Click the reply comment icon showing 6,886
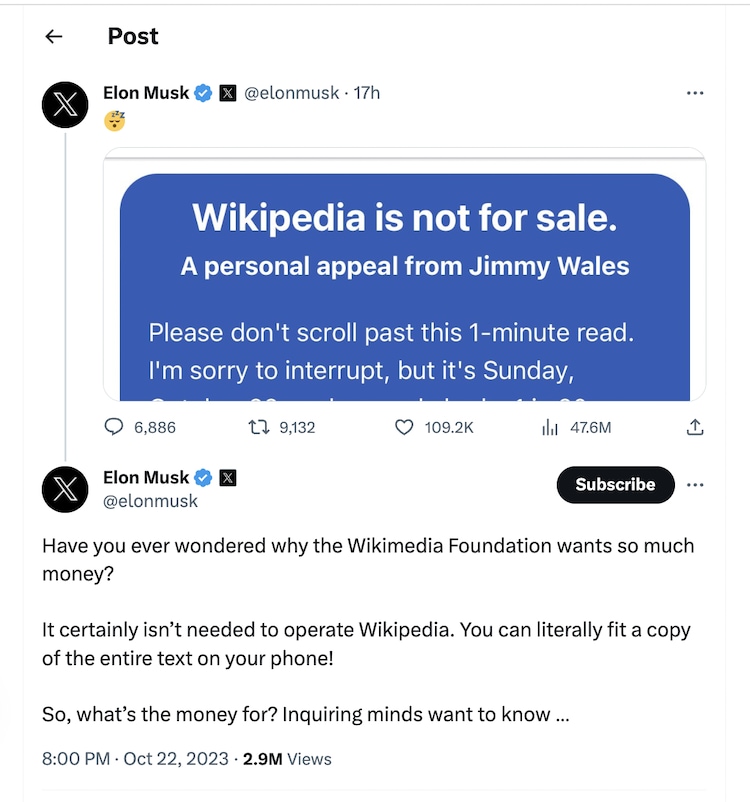 click(115, 427)
